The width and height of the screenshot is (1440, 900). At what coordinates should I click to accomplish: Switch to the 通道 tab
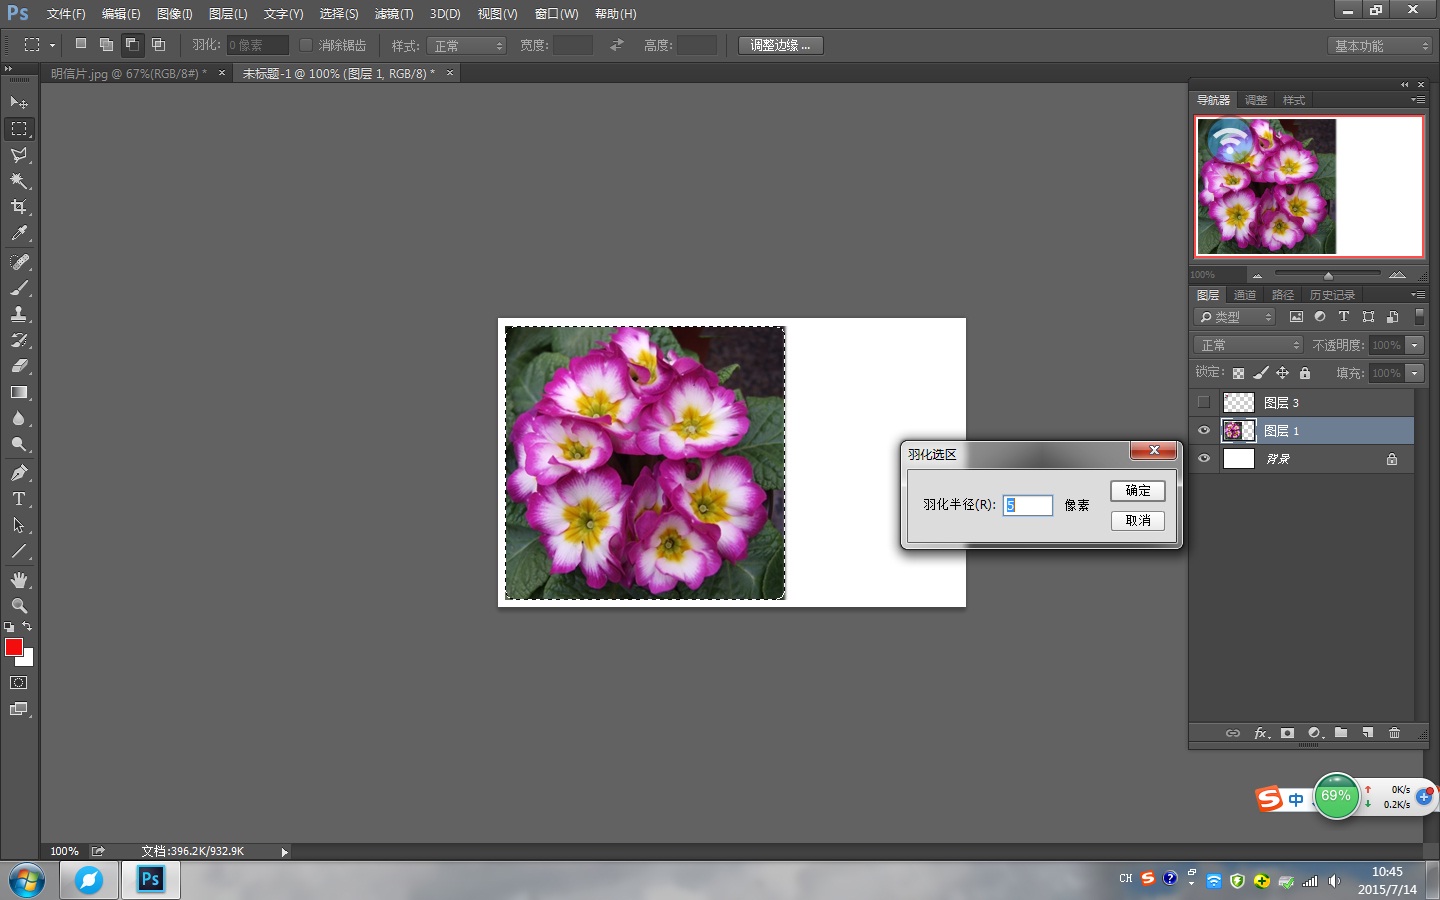pos(1245,295)
